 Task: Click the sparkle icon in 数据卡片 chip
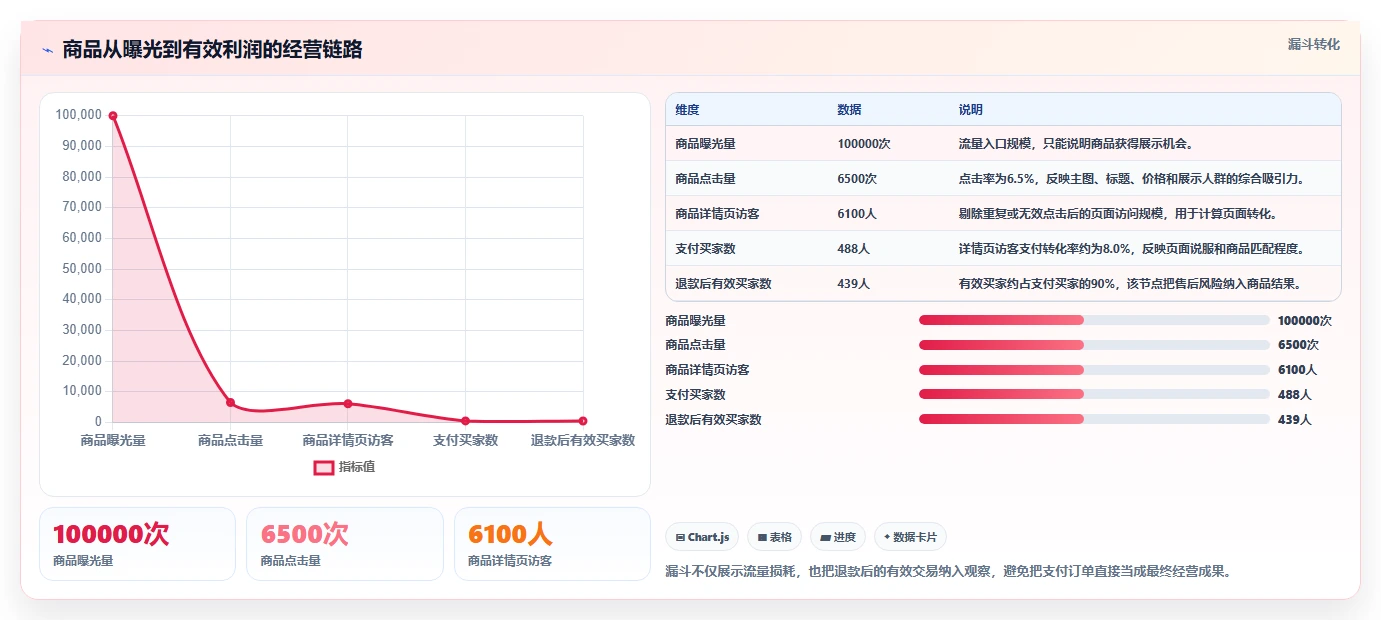coord(887,537)
